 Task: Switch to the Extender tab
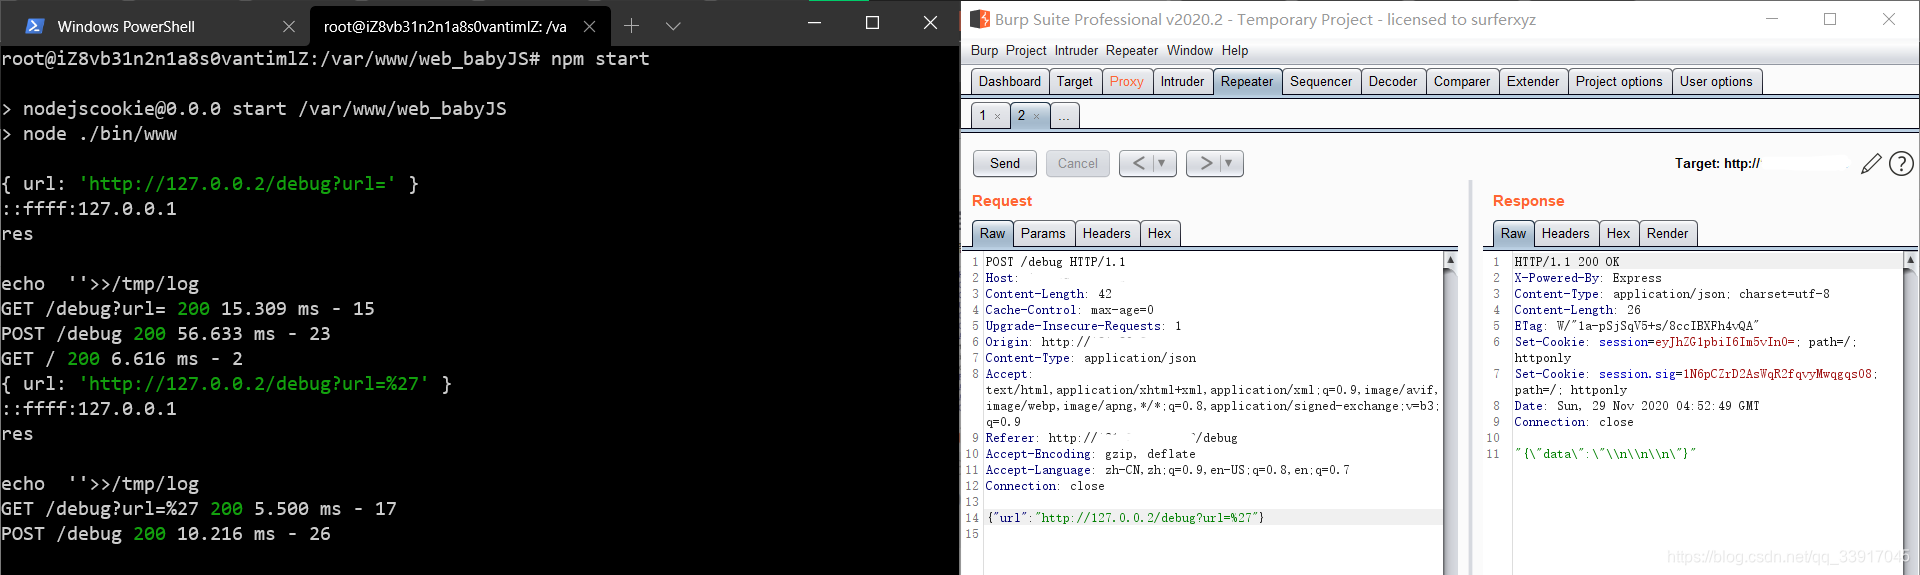coord(1532,81)
